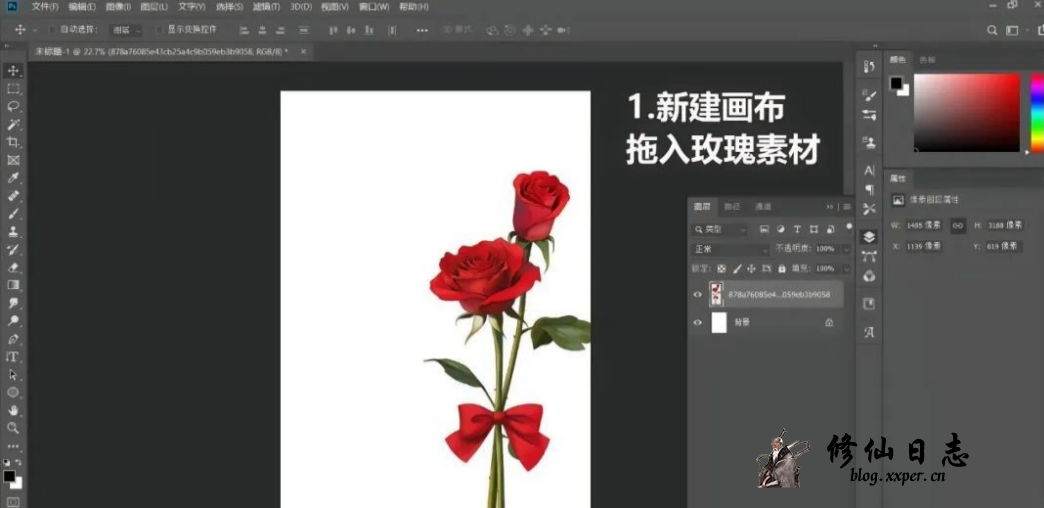Hide the rose image layer using eye icon

(698, 295)
